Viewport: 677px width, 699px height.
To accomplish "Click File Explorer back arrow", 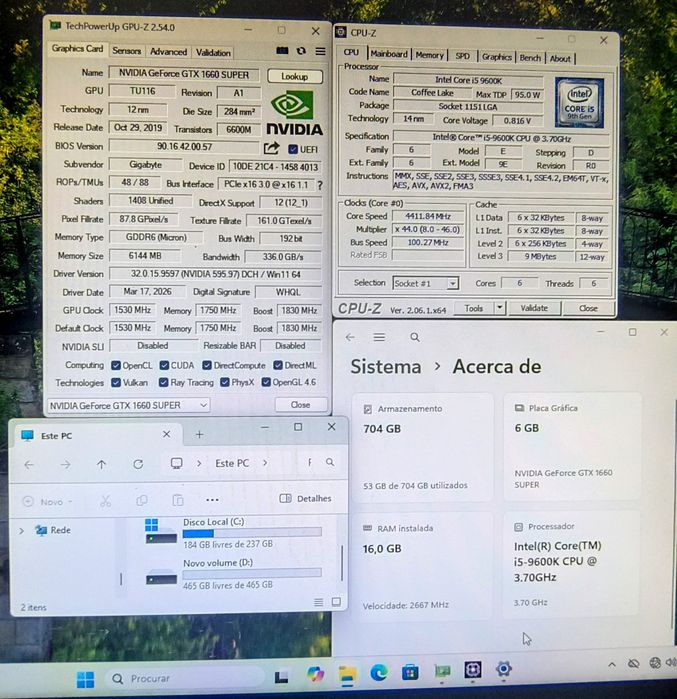I will [x=29, y=465].
